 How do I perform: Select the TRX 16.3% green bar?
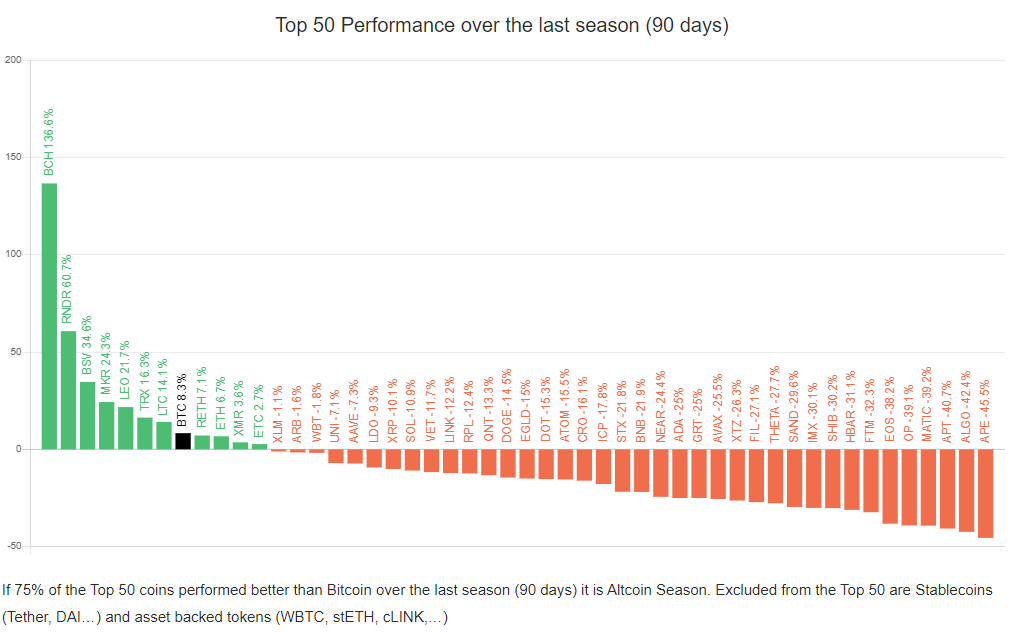(144, 433)
